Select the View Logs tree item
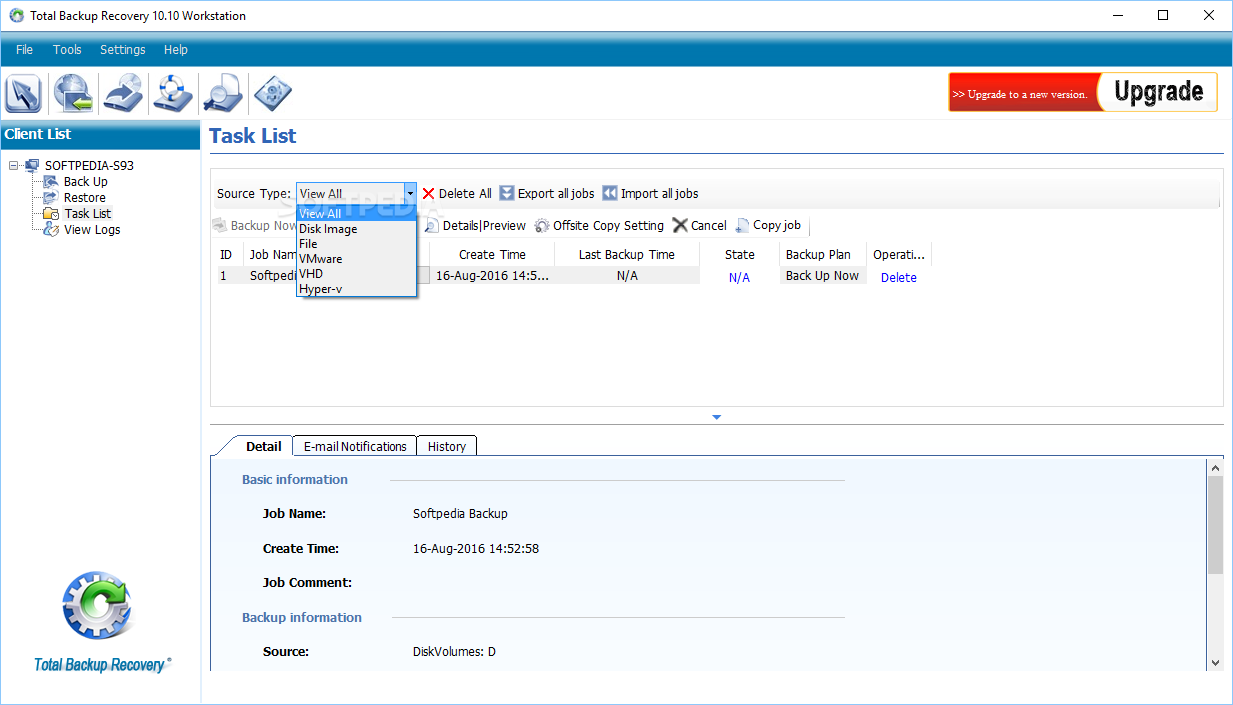1233x705 pixels. click(x=92, y=230)
